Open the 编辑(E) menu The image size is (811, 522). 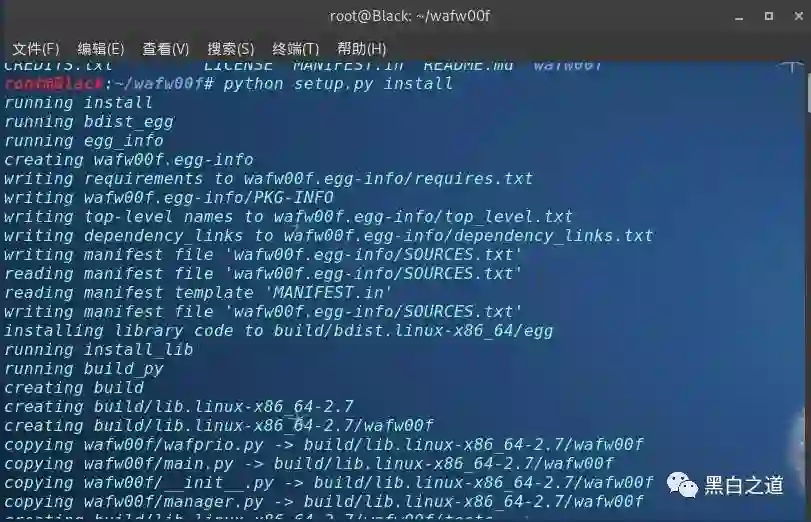pyautogui.click(x=100, y=49)
